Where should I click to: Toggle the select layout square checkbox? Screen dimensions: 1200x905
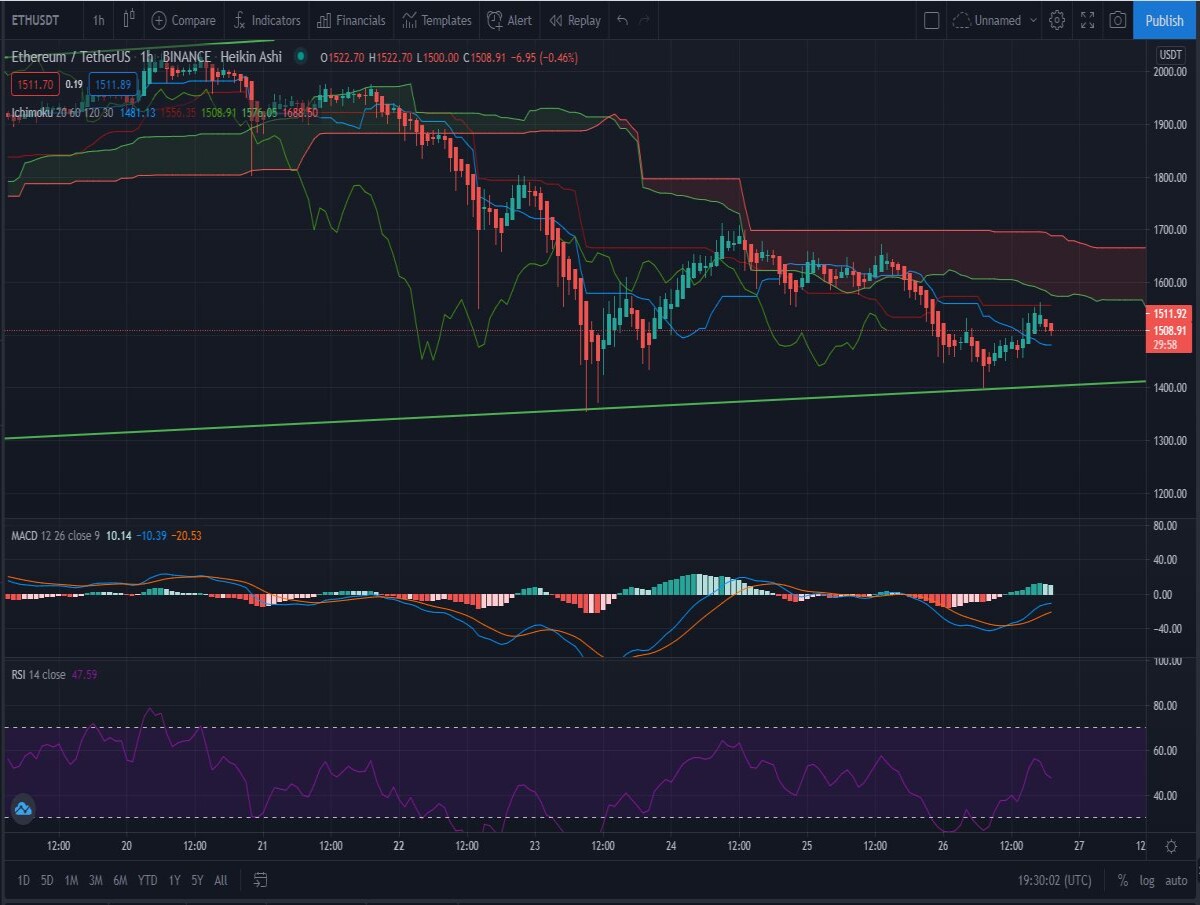pyautogui.click(x=931, y=20)
